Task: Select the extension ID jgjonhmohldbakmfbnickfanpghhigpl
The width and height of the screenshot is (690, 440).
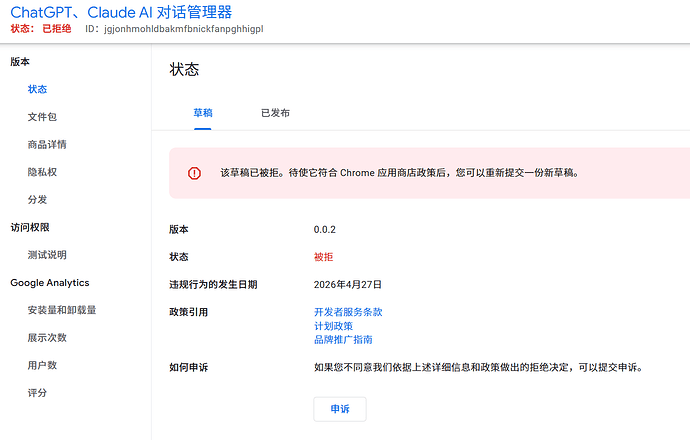Action: click(184, 29)
